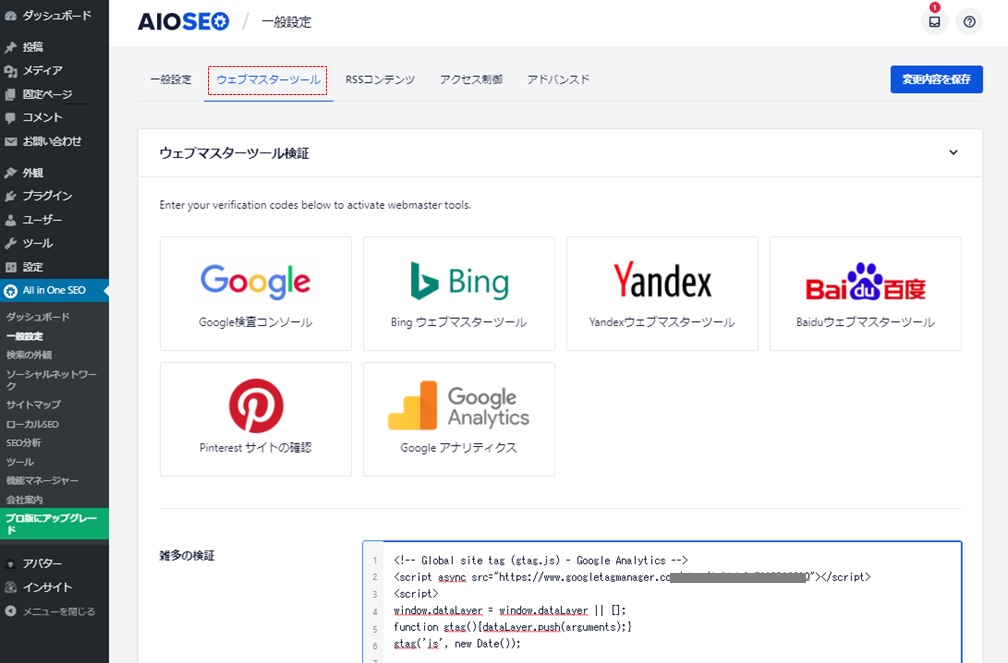1008x663 pixels.
Task: Click the AIOSEO logo in the header
Action: click(x=183, y=22)
